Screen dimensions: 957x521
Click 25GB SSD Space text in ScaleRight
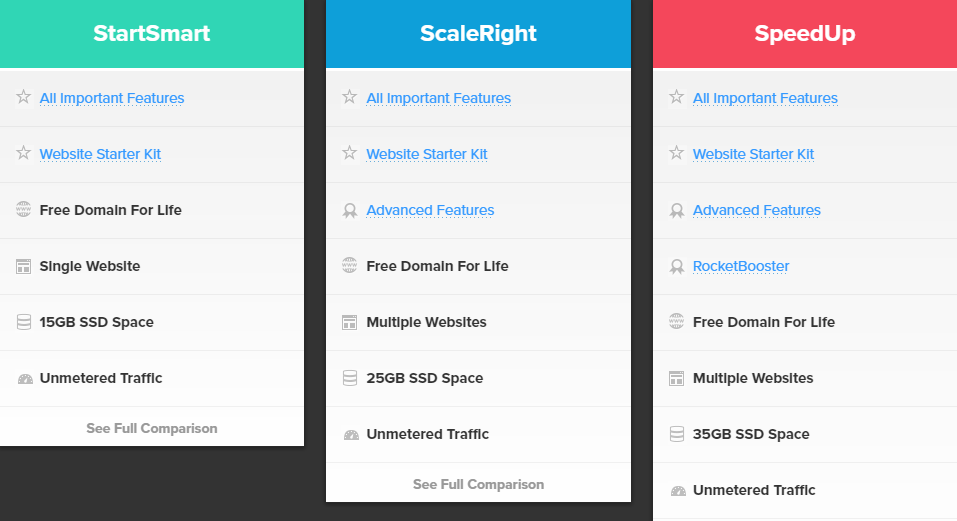click(425, 378)
